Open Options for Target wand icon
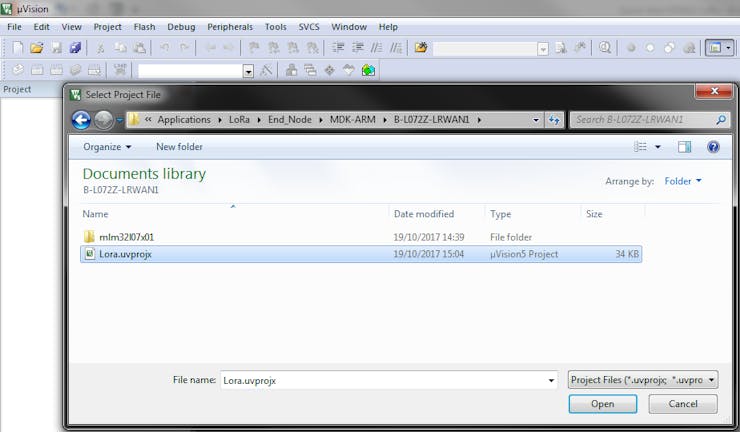 tap(266, 70)
